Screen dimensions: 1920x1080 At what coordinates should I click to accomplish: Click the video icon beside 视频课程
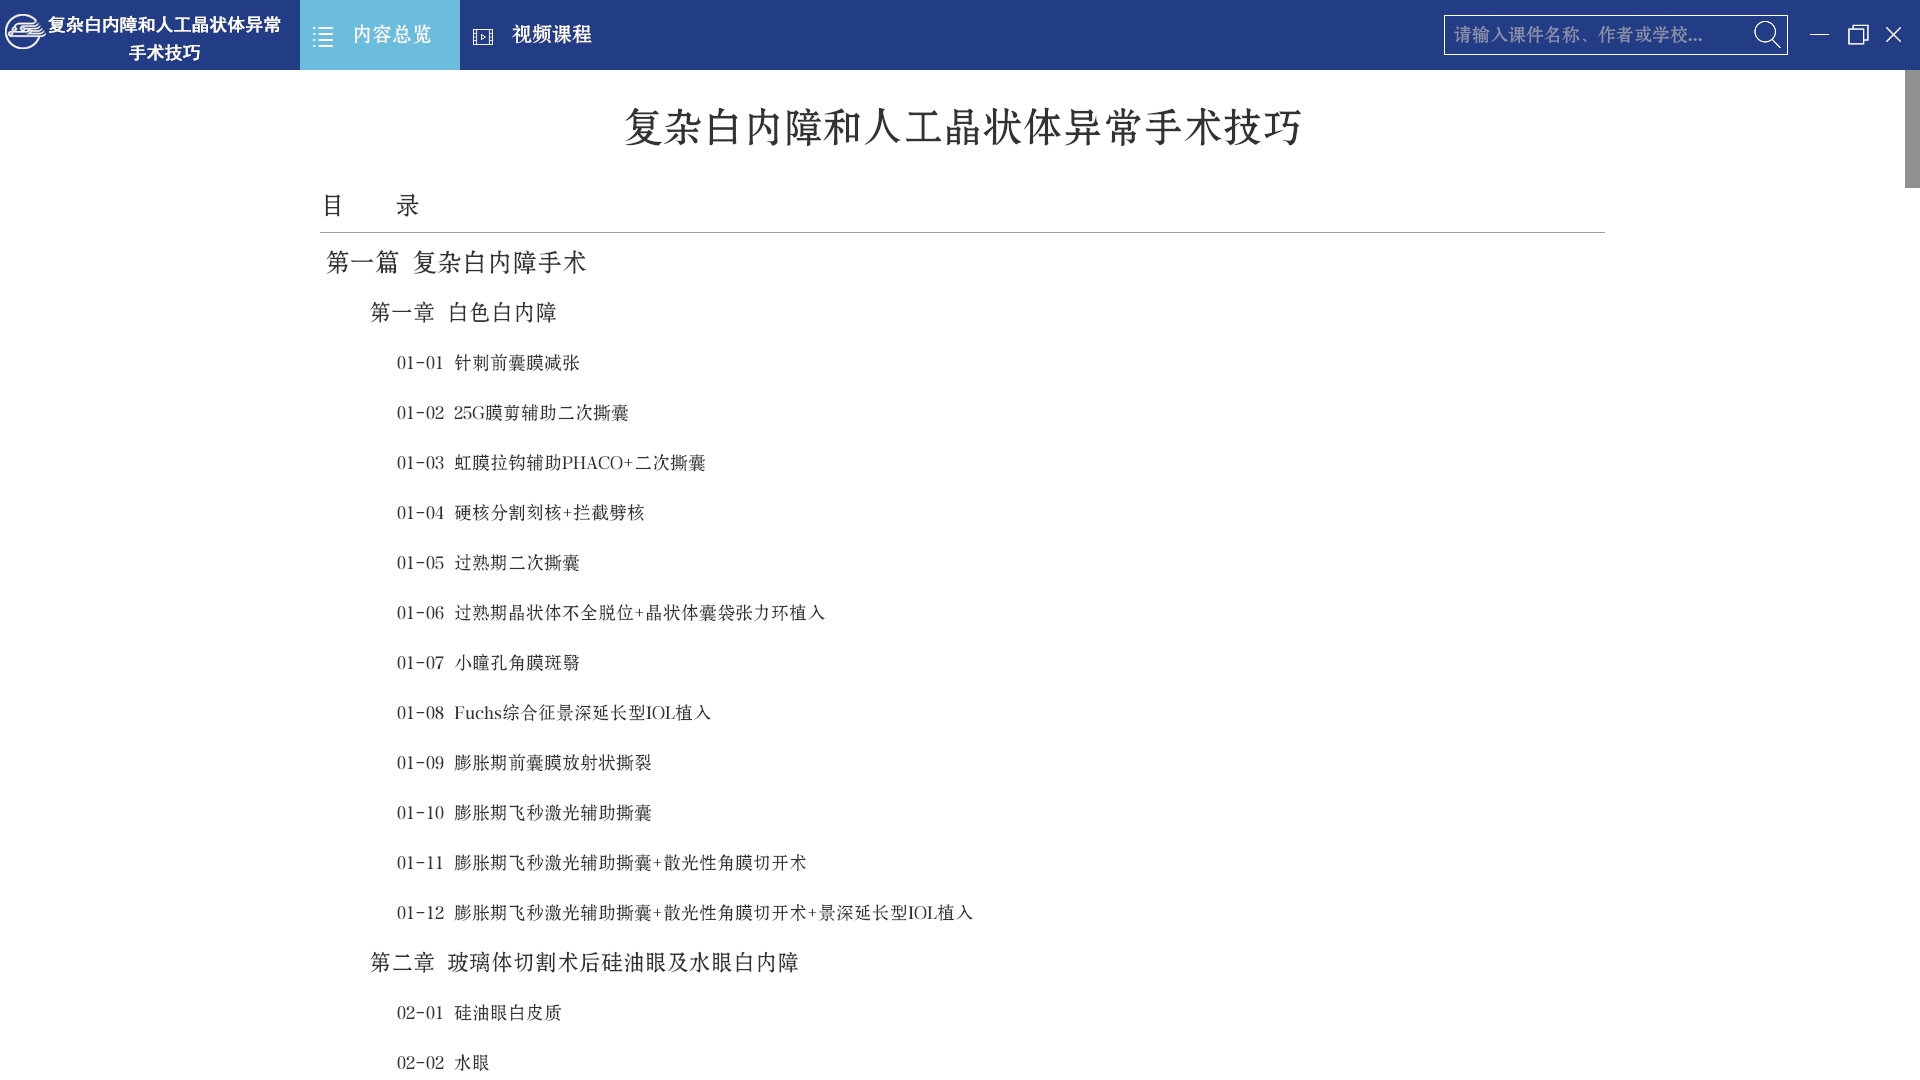pyautogui.click(x=483, y=37)
